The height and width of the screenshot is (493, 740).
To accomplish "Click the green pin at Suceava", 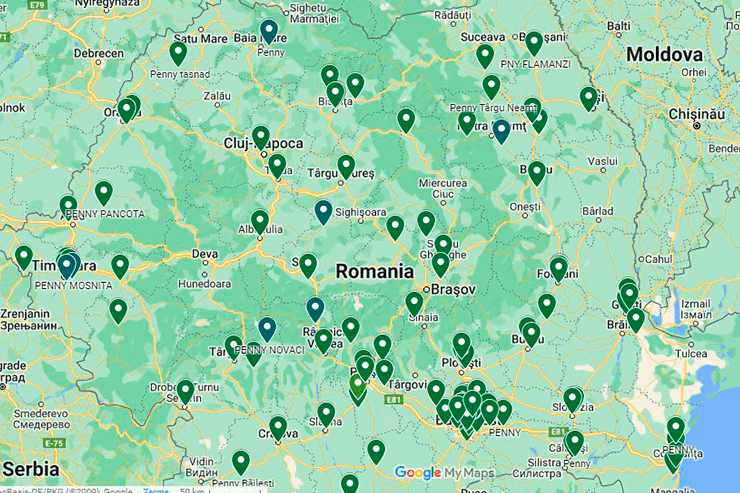I will coord(485,56).
